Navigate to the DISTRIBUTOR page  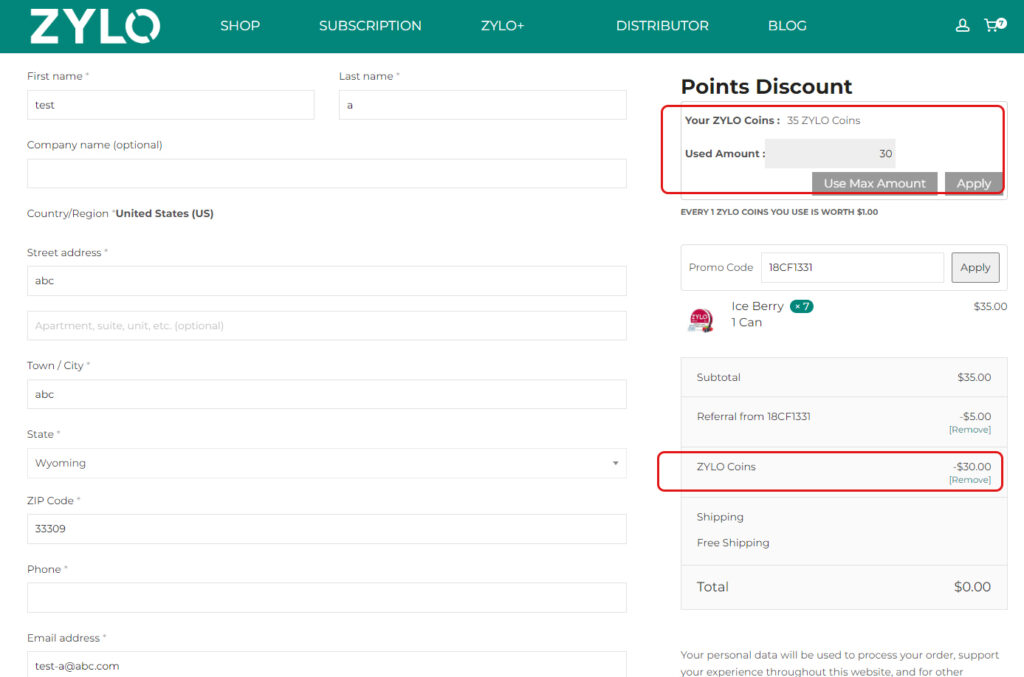point(662,26)
